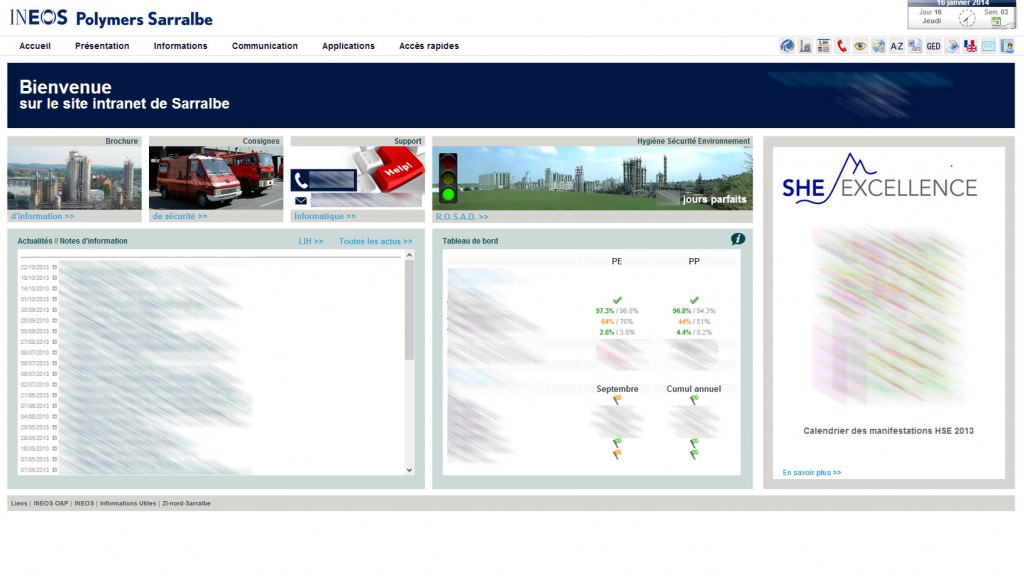Screen dimensions: 1024x582
Task: Click the PP value 96.8% / 94.3%
Action: click(694, 311)
